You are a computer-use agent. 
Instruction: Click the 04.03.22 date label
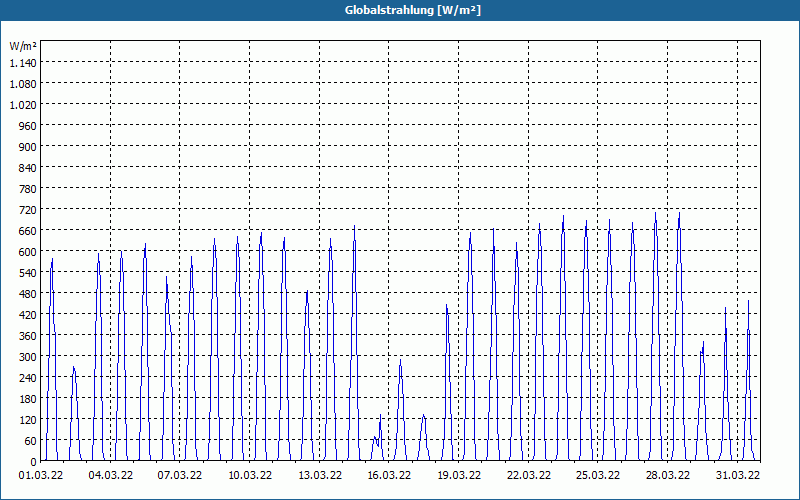point(111,476)
